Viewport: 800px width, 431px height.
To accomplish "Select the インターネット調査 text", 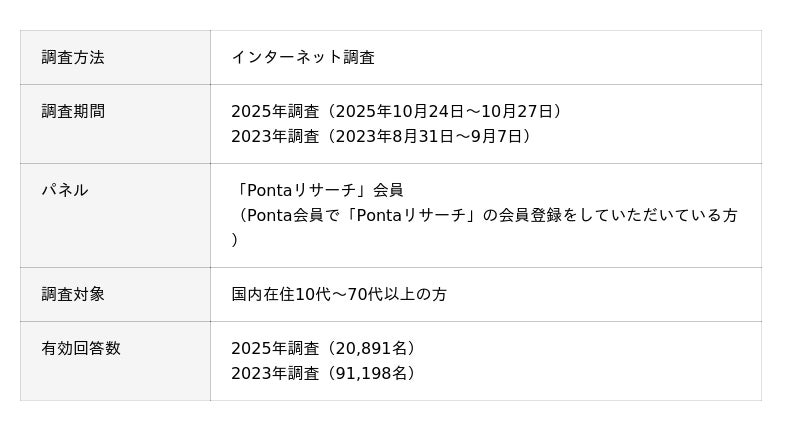I will [303, 58].
